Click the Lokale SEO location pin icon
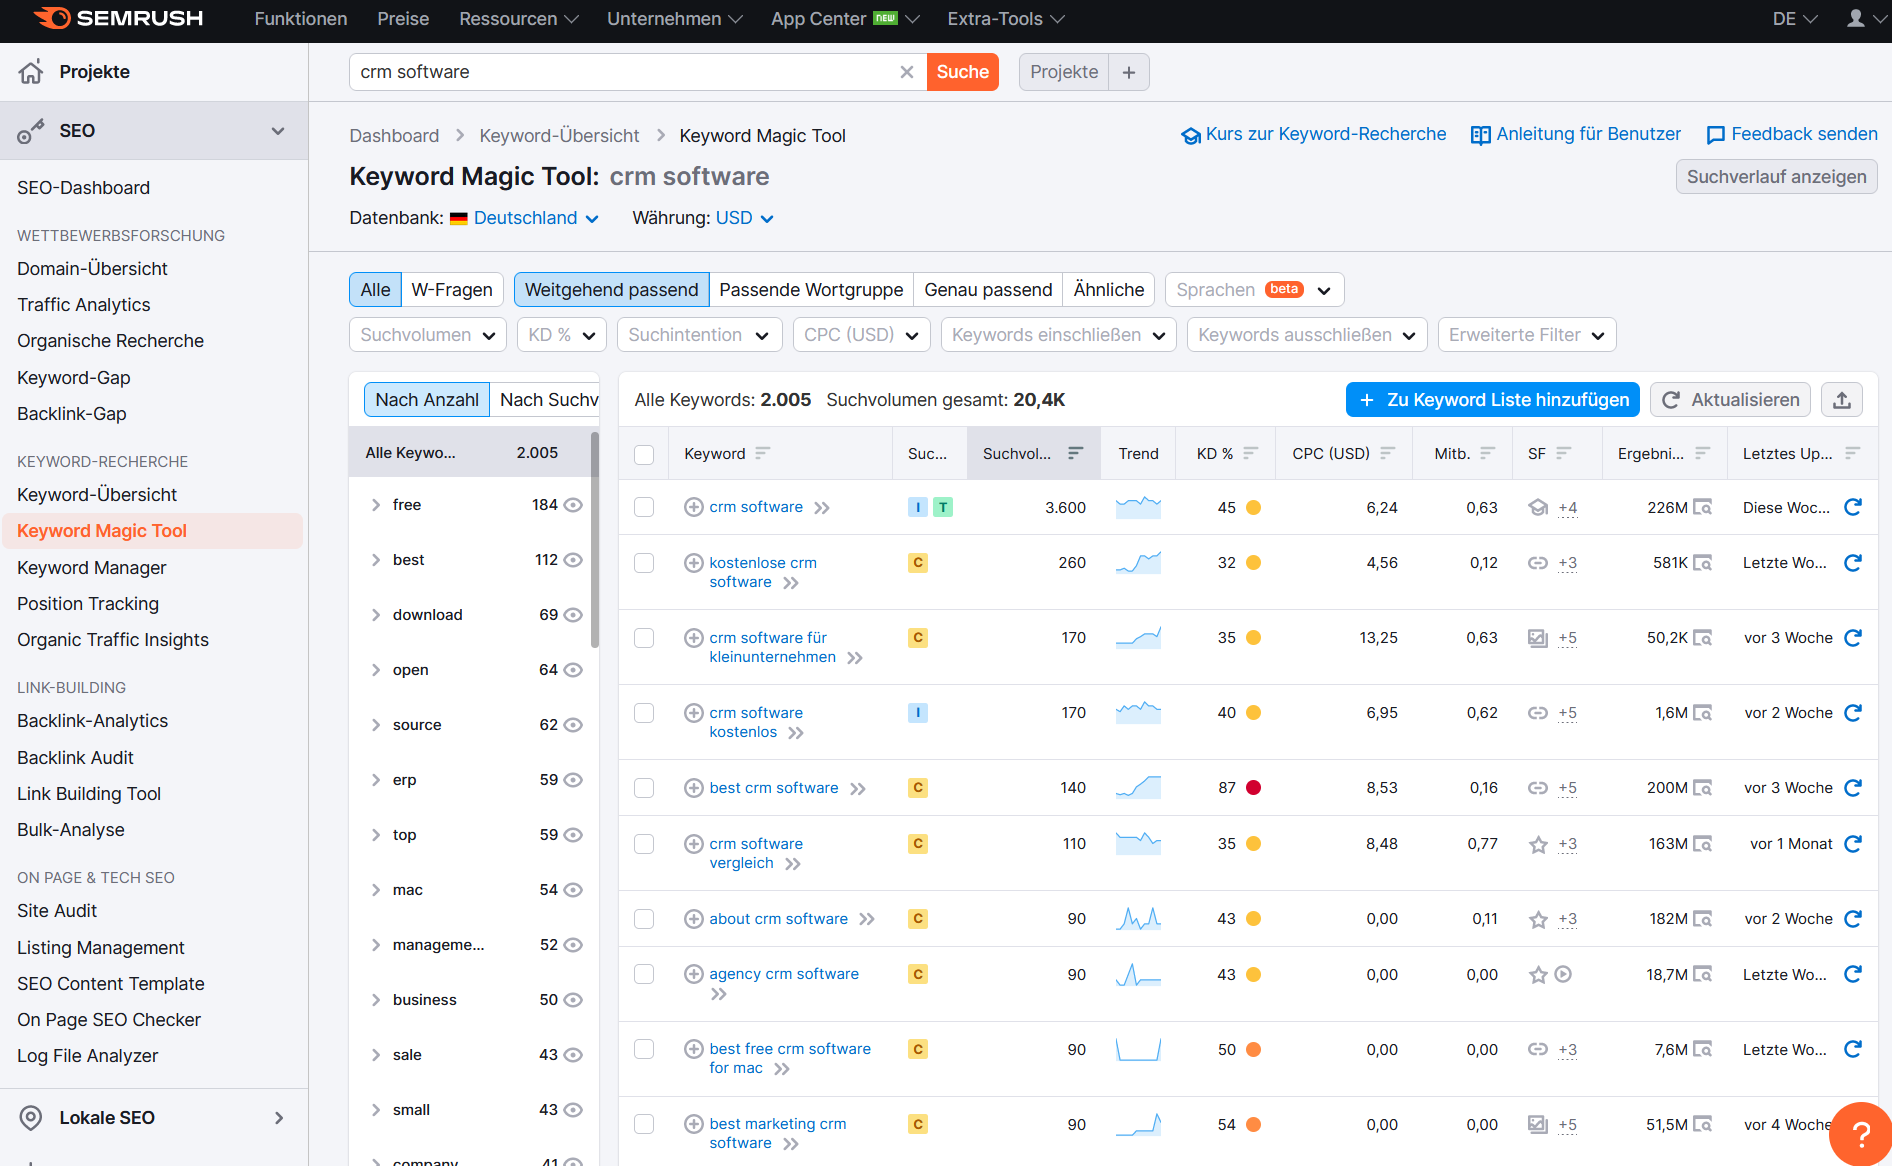This screenshot has width=1892, height=1166. pos(31,1118)
